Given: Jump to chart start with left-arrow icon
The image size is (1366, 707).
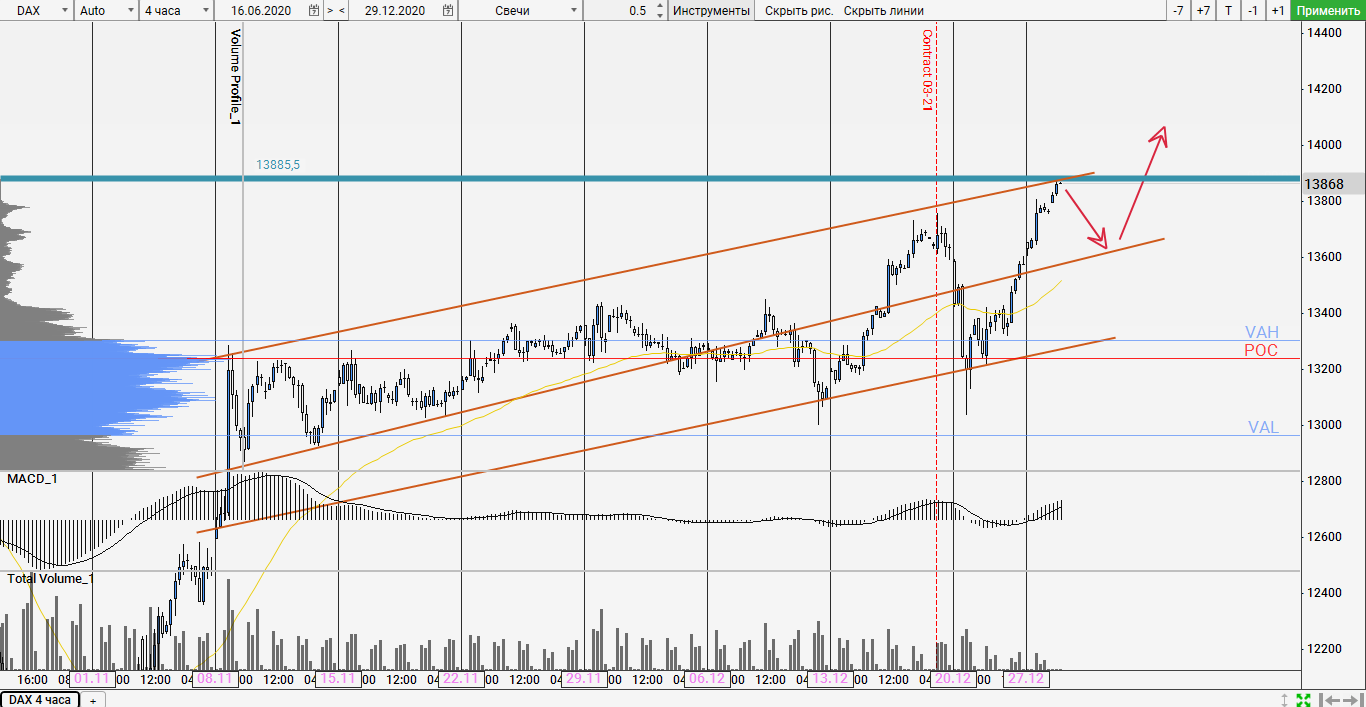Looking at the screenshot, I should [1328, 700].
